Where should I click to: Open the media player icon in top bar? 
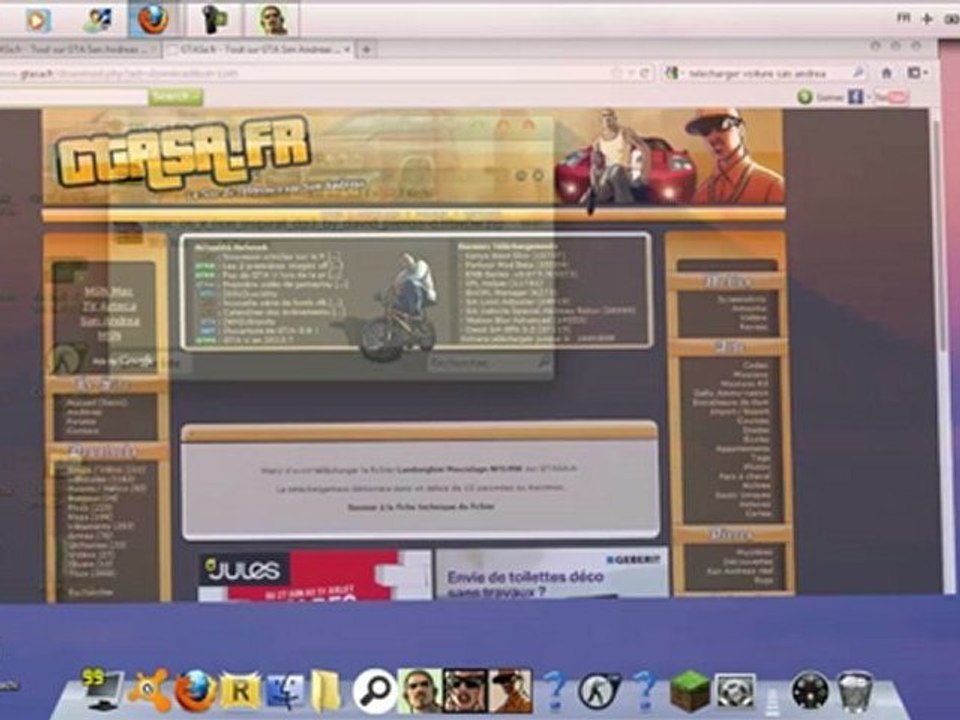click(x=37, y=20)
